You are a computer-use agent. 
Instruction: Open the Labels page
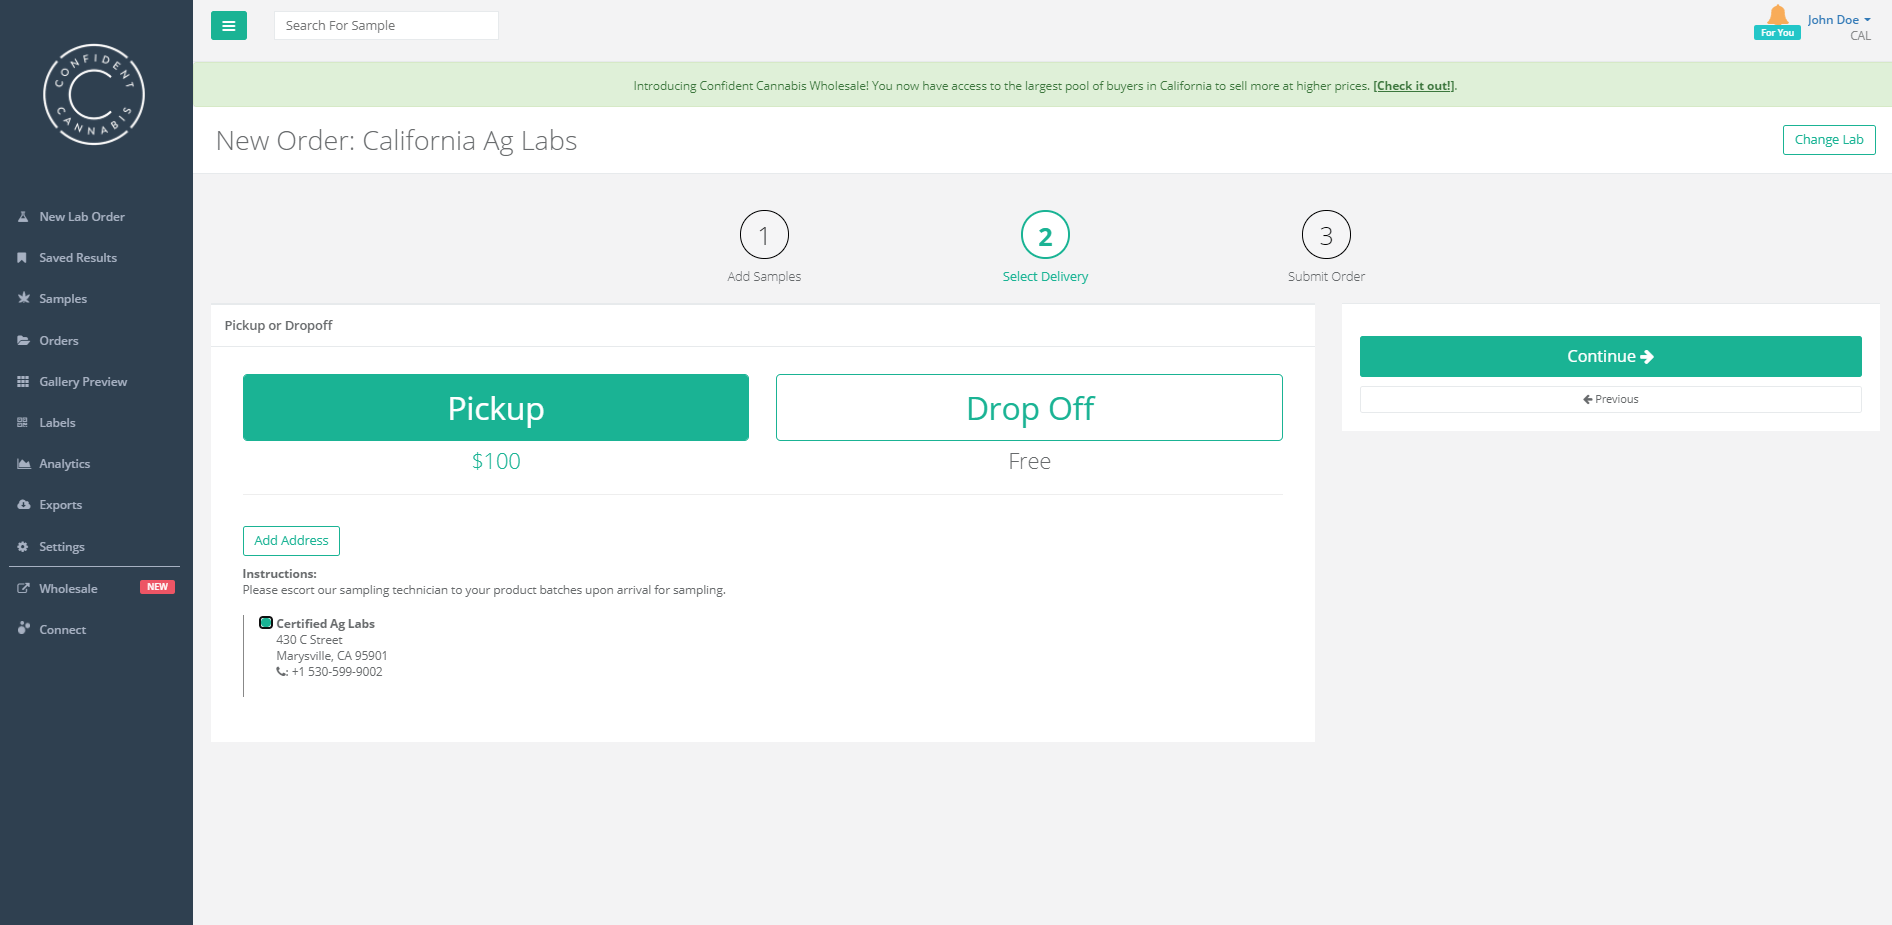tap(57, 423)
